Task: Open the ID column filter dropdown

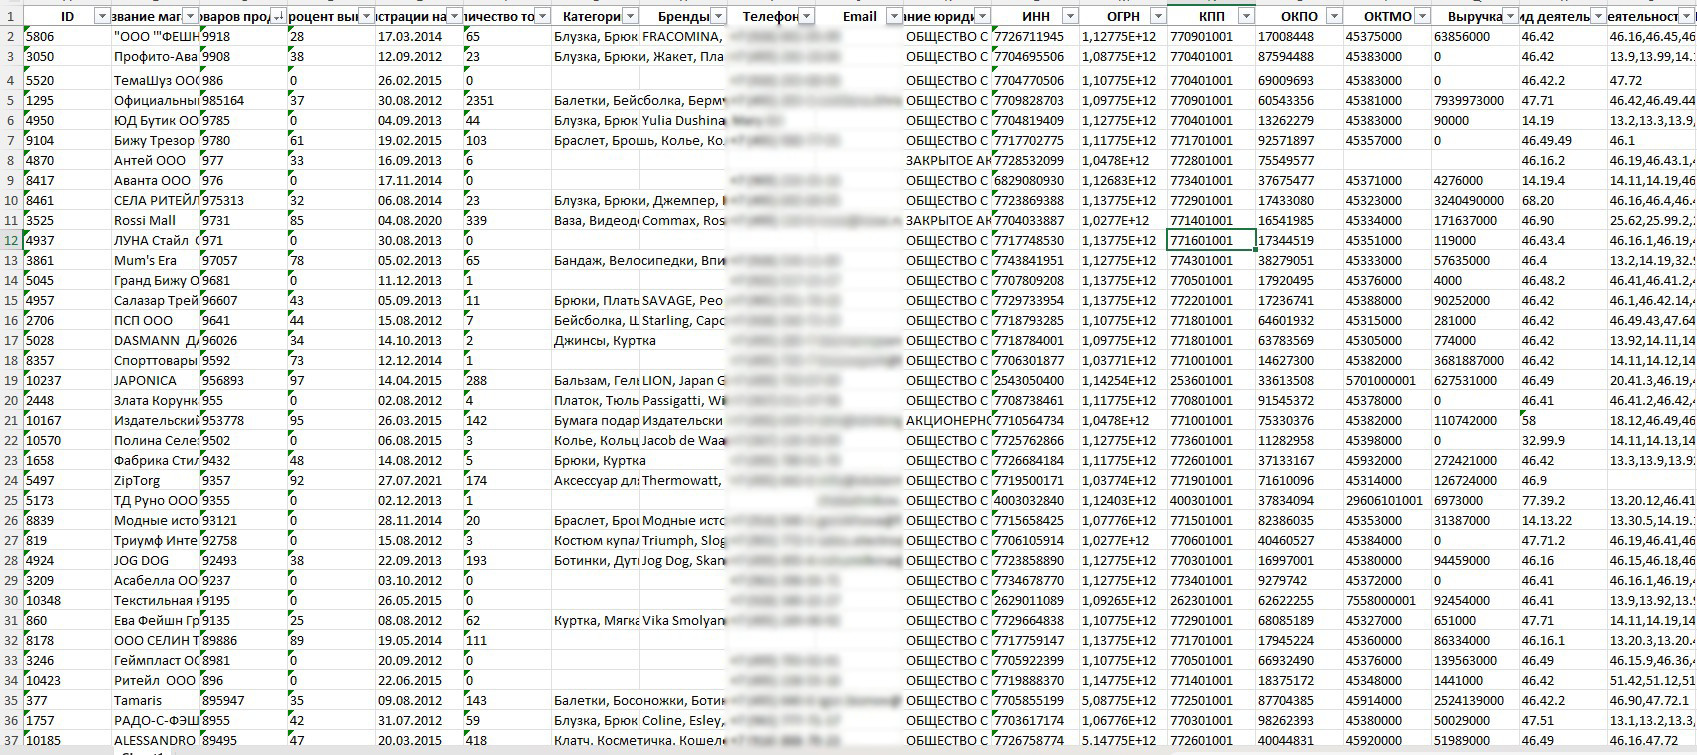Action: click(101, 16)
